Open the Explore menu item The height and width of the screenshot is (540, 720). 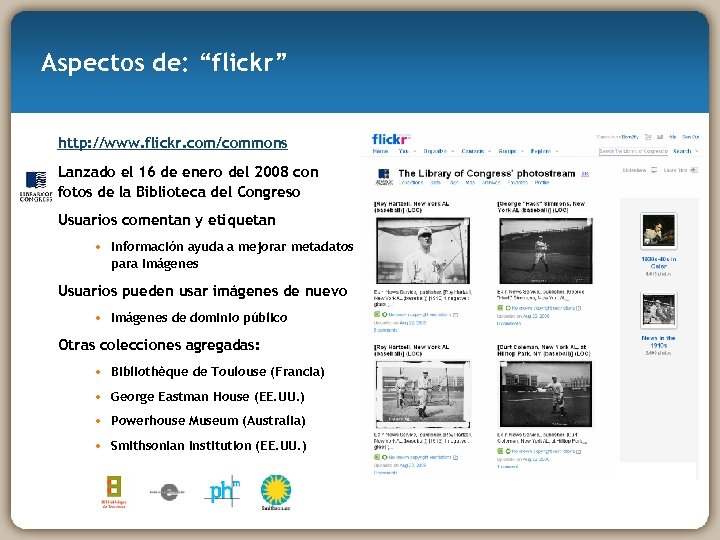pyautogui.click(x=540, y=151)
